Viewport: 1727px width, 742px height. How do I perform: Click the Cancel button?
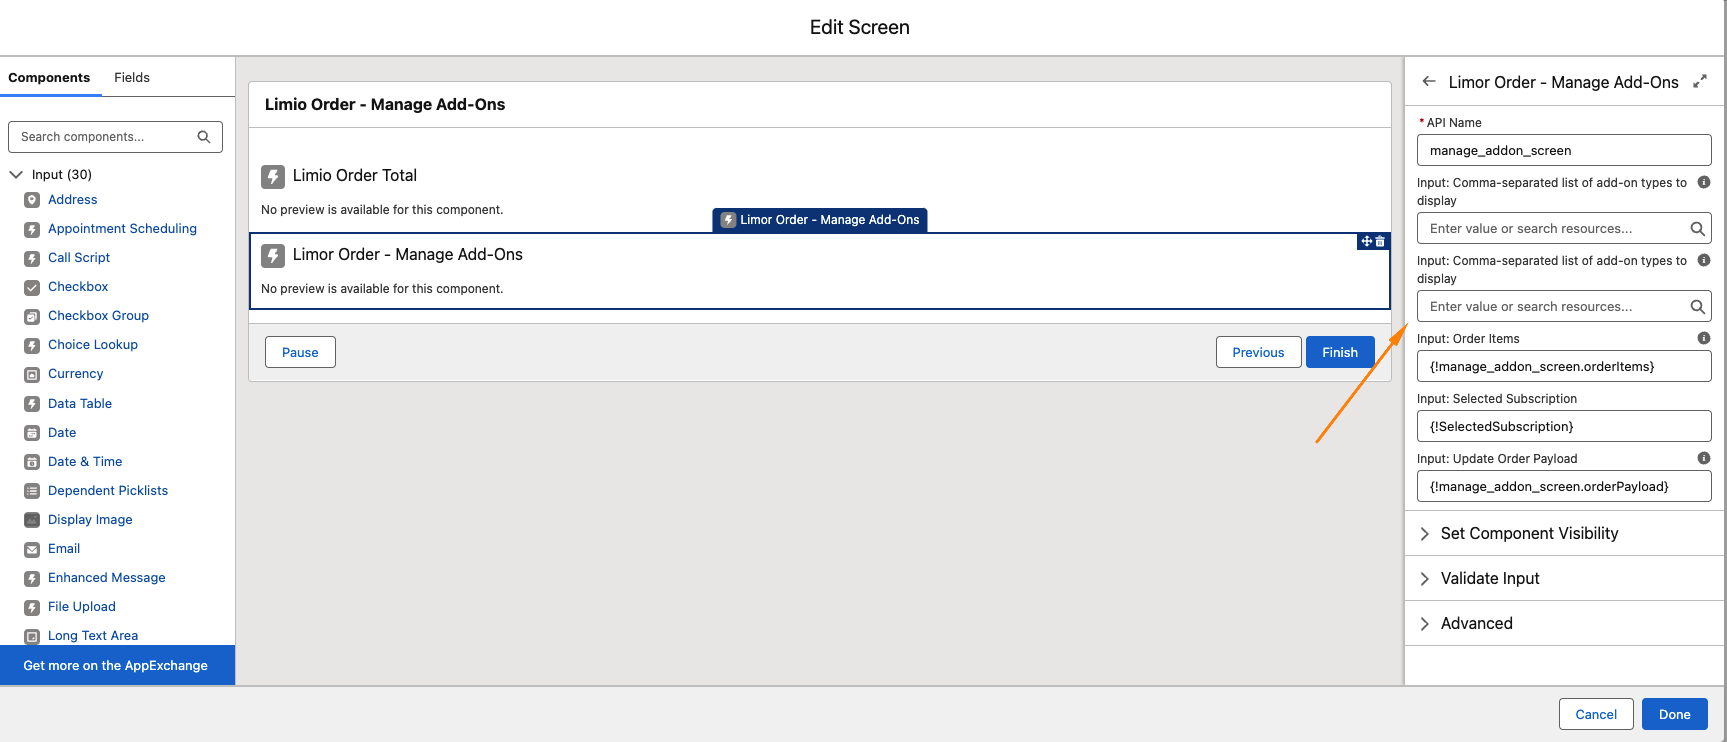click(1595, 714)
